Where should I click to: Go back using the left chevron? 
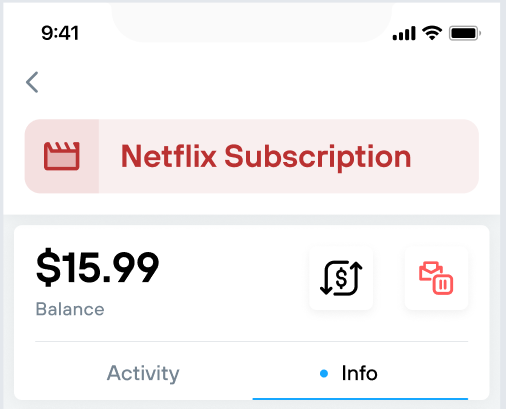(x=32, y=82)
